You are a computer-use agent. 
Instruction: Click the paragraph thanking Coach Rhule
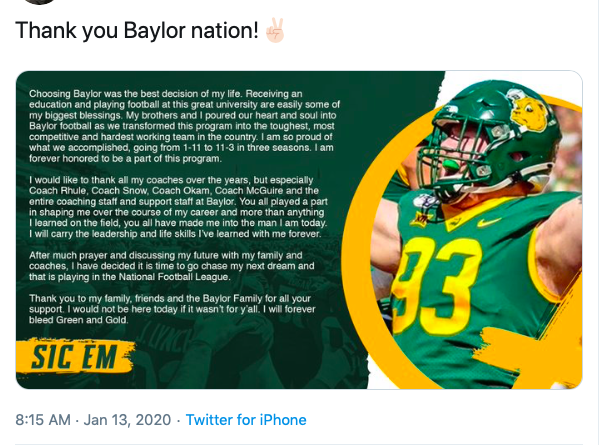click(179, 207)
